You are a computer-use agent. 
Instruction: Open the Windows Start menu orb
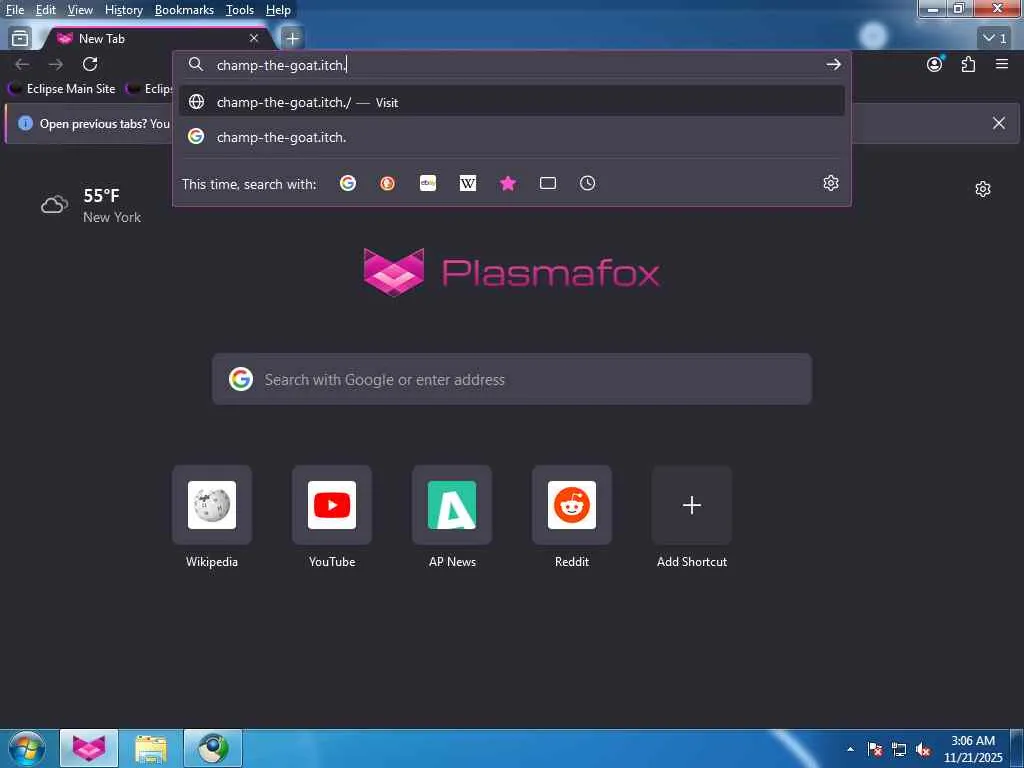click(26, 748)
